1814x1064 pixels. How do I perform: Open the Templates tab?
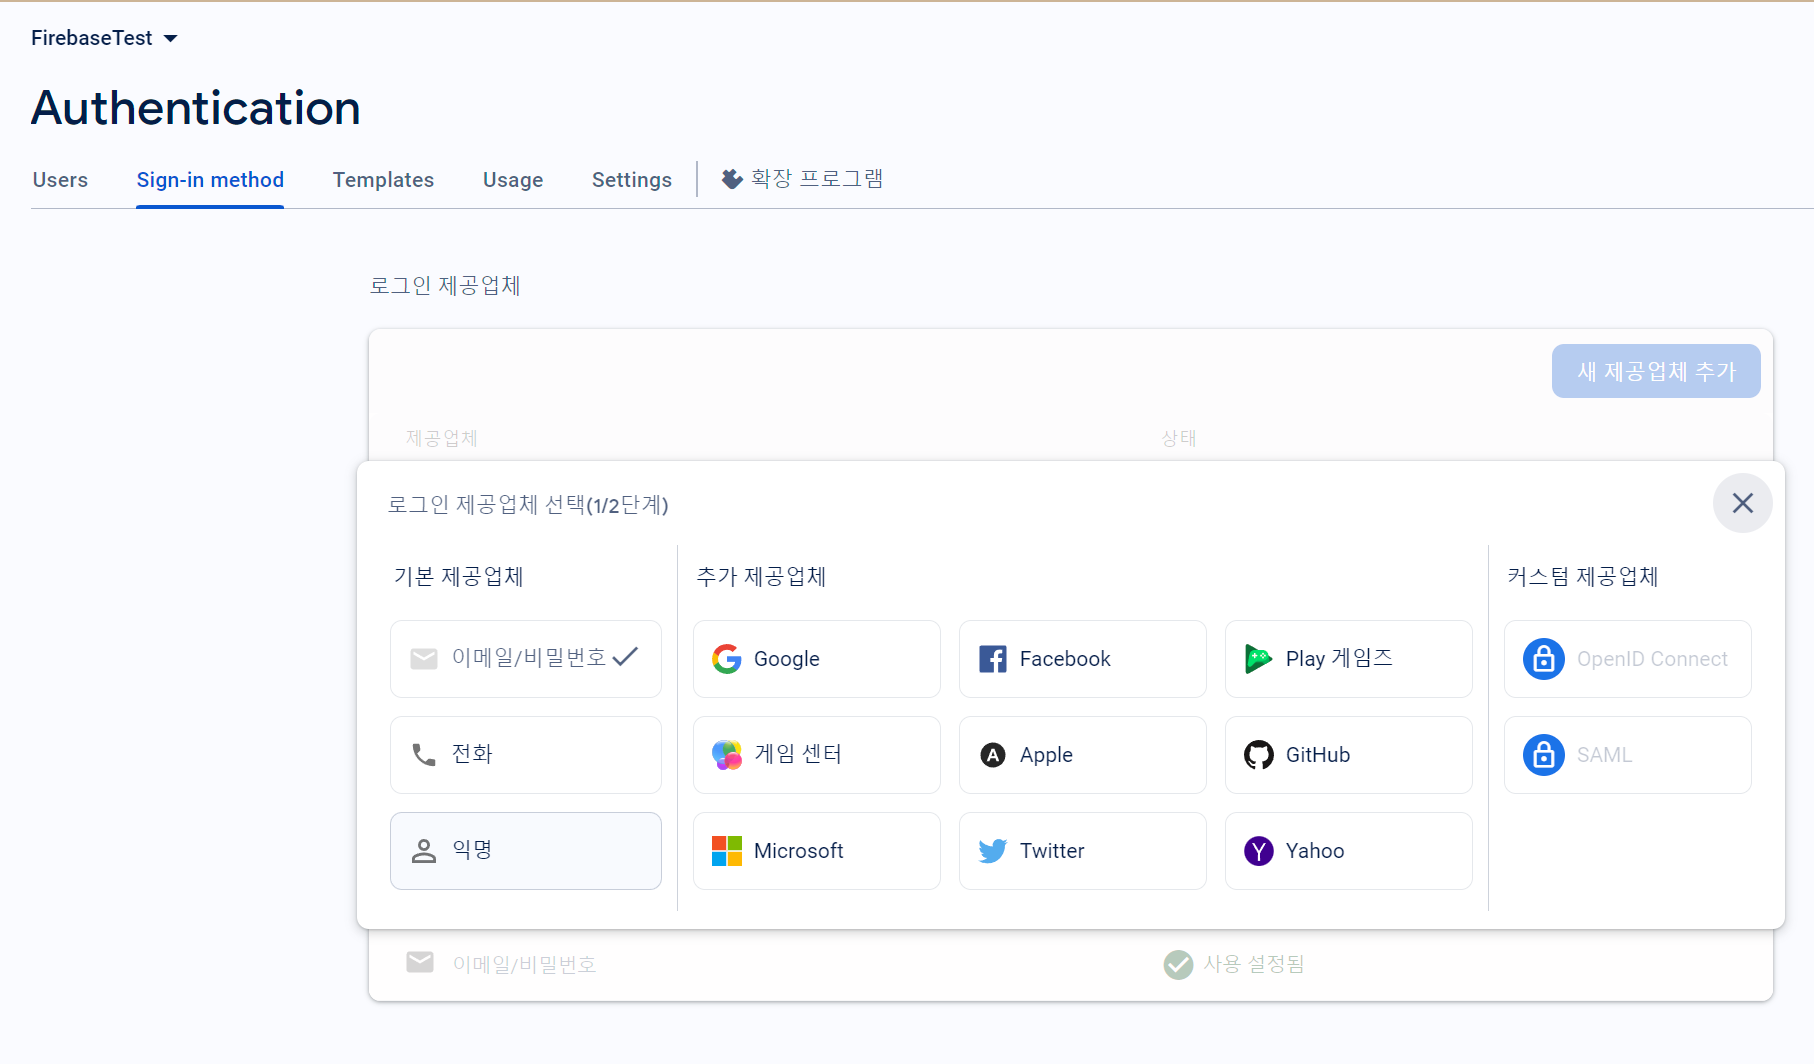point(383,180)
